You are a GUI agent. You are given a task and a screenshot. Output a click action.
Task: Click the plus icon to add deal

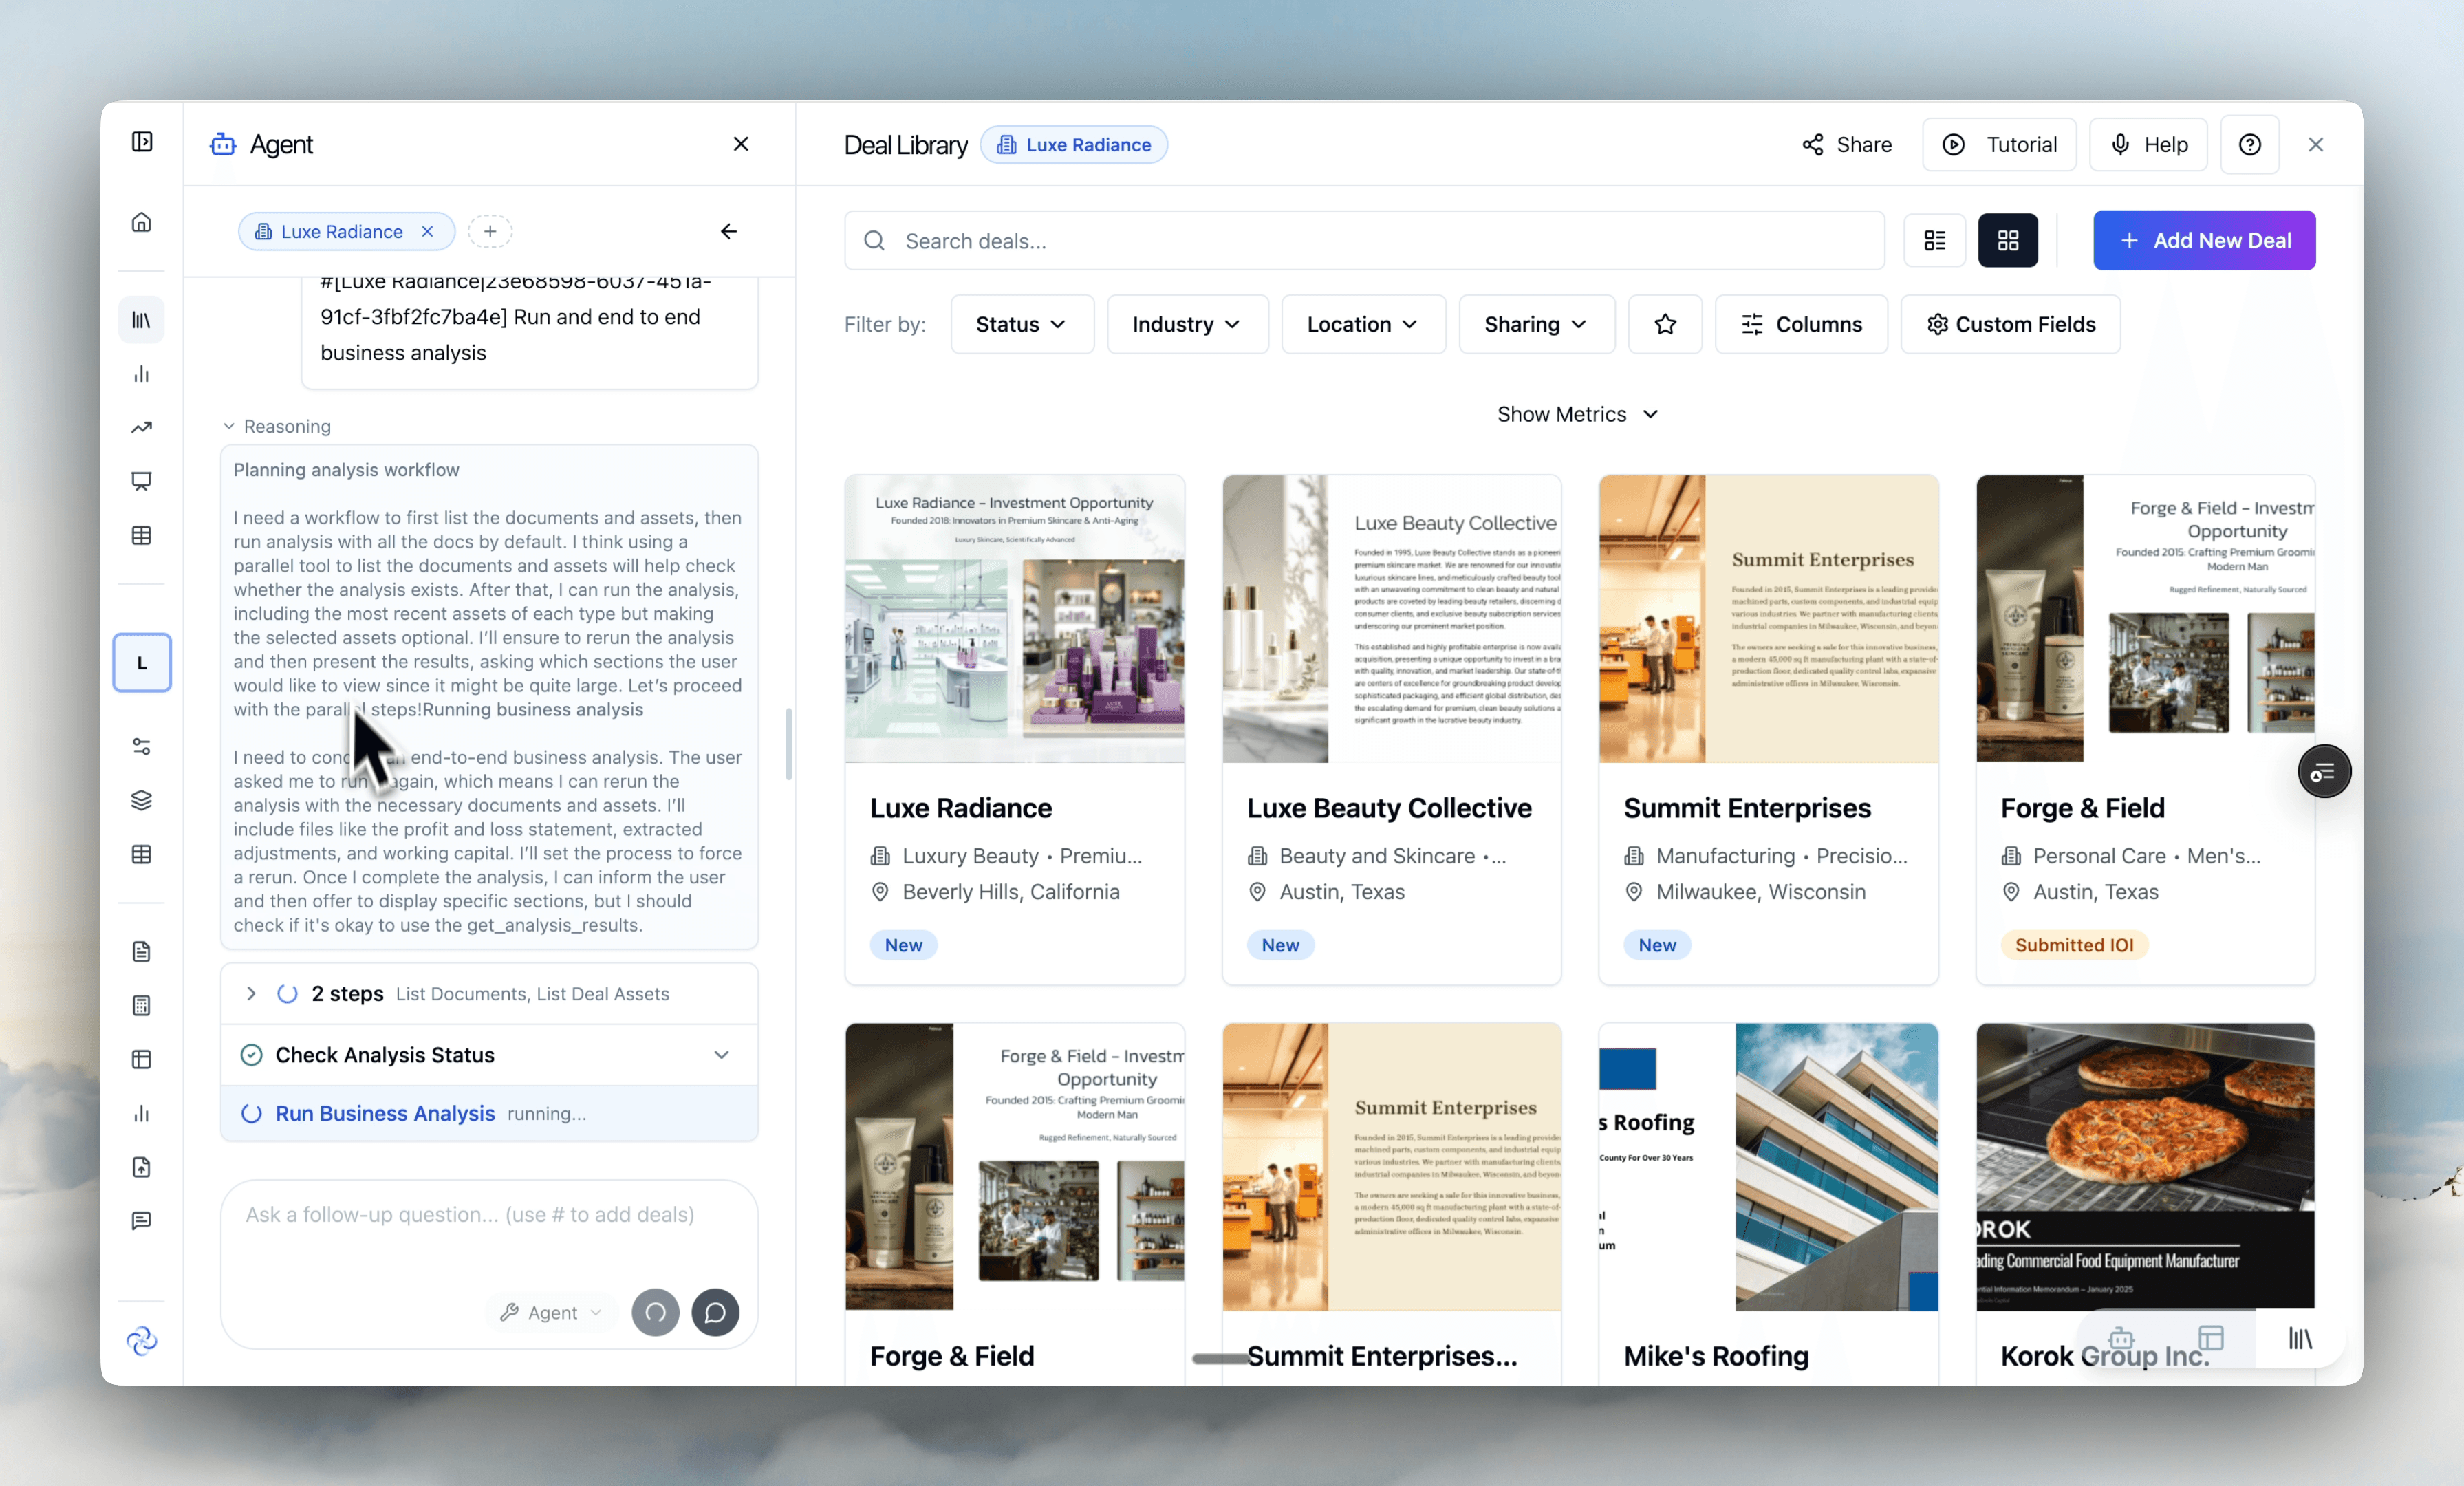tap(490, 231)
